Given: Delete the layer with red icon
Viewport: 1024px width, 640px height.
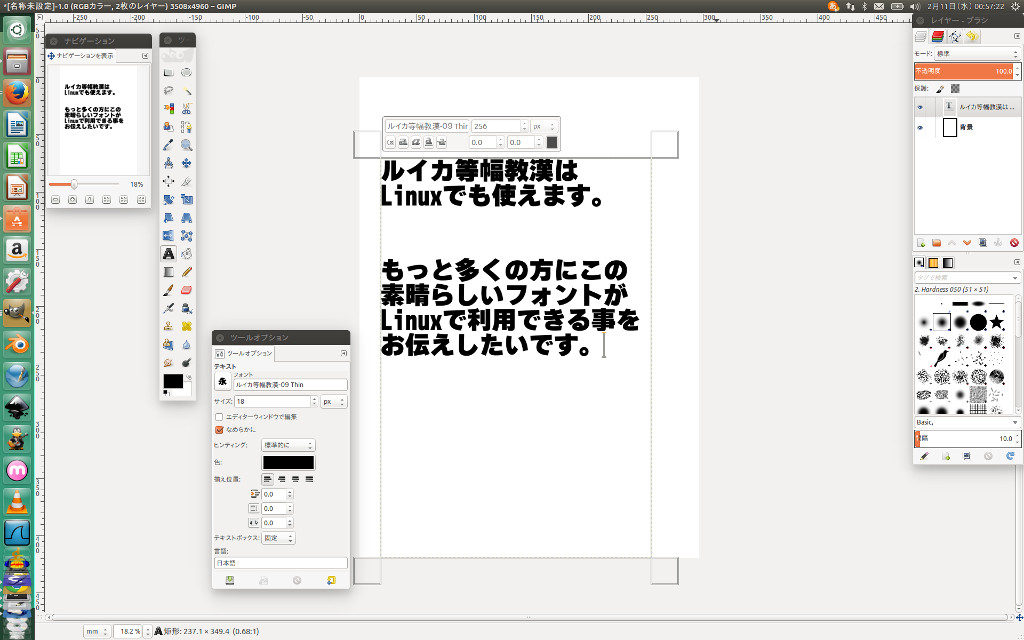Looking at the screenshot, I should 1014,243.
